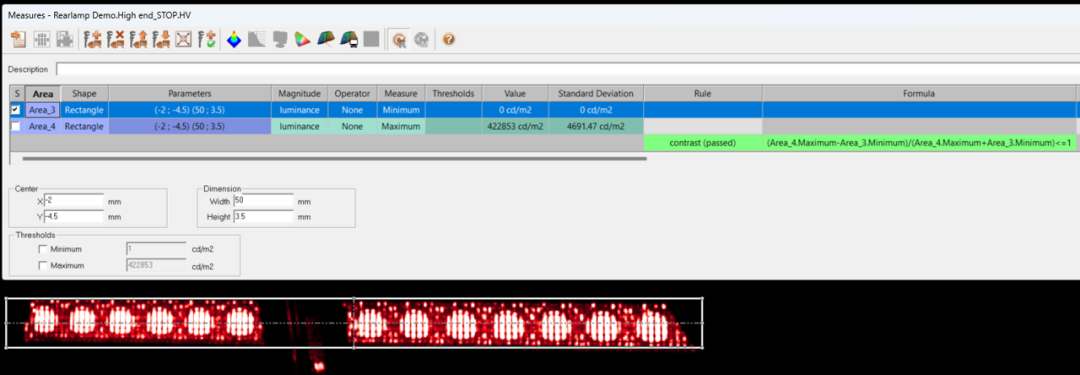Open the Shape cell Rectangle for Area_4

click(84, 126)
